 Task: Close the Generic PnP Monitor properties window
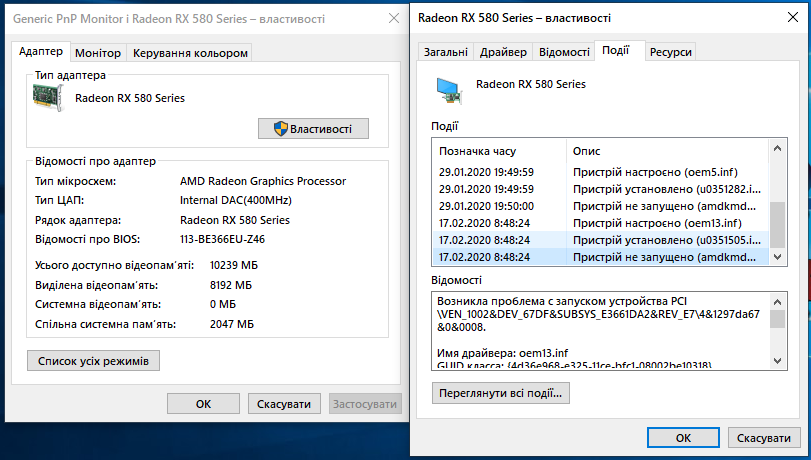point(394,19)
